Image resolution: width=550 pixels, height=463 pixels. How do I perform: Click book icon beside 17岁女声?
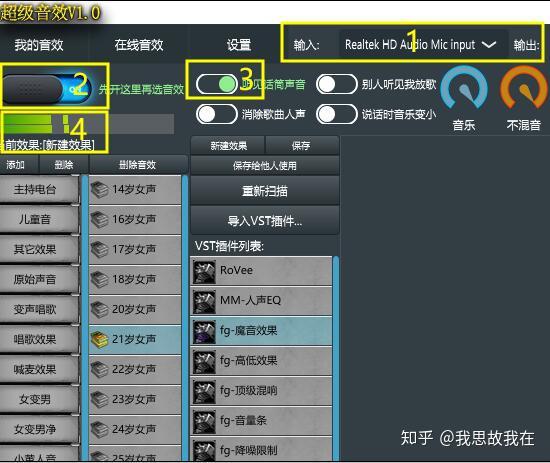point(99,249)
